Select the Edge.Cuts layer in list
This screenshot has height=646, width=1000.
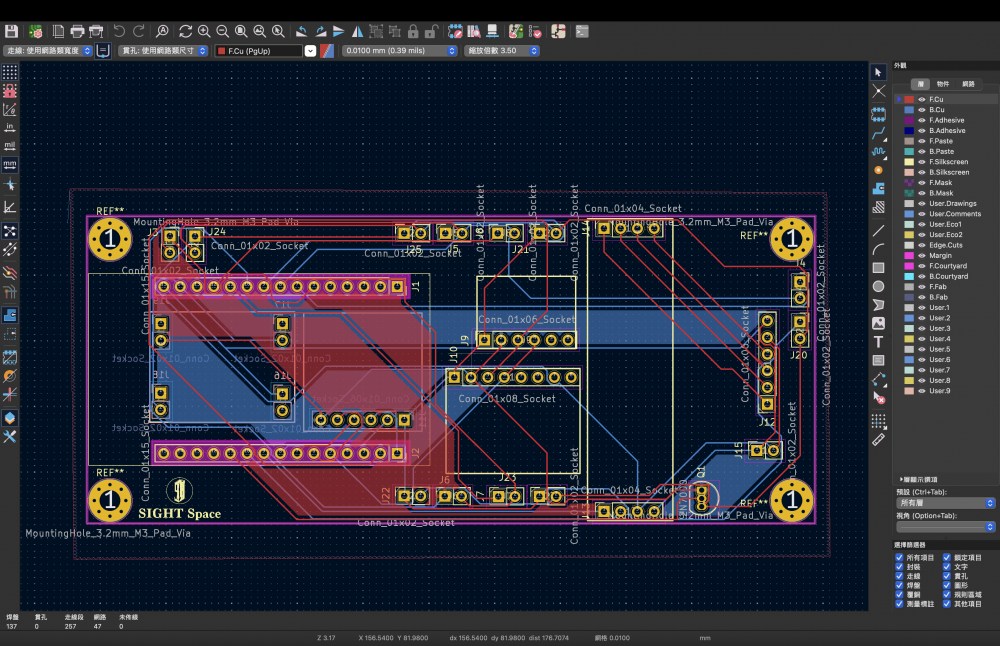tap(945, 245)
